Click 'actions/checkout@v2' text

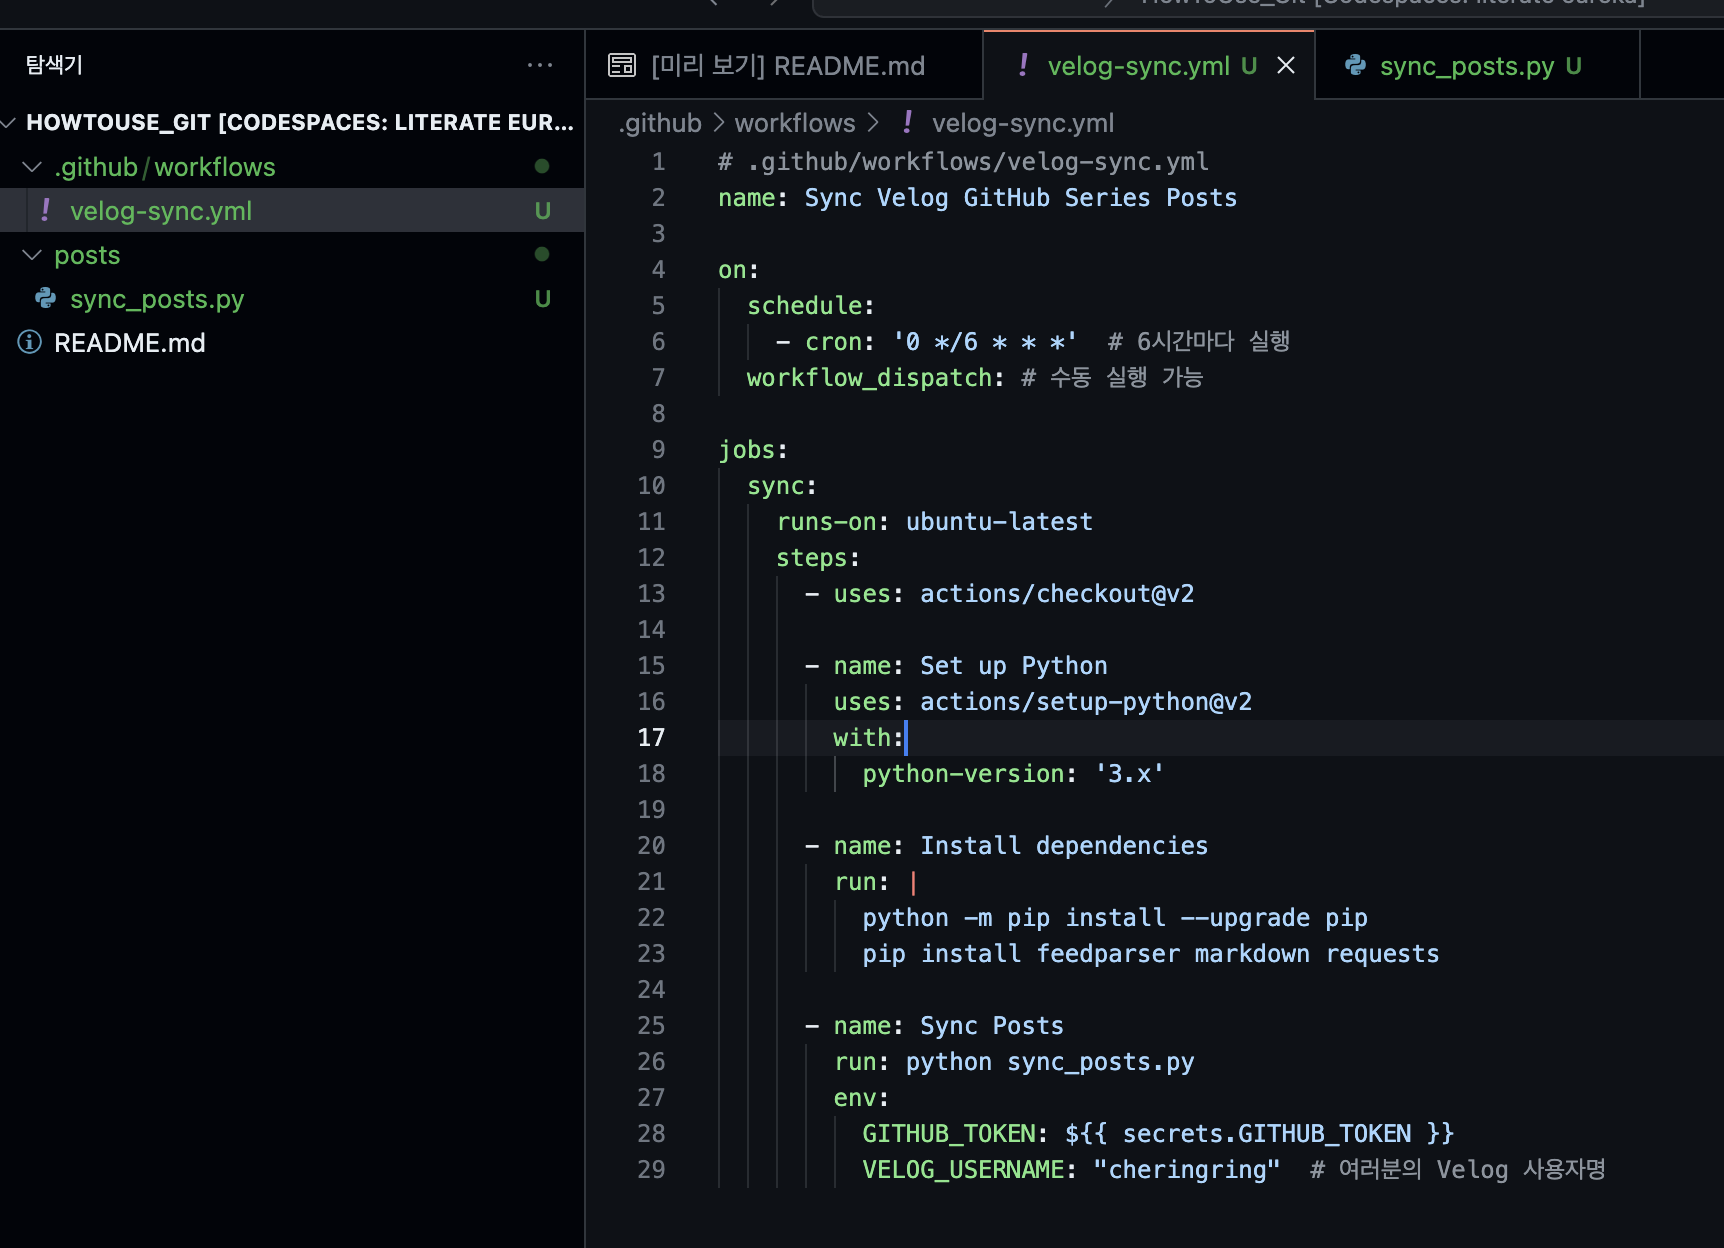click(x=1057, y=593)
